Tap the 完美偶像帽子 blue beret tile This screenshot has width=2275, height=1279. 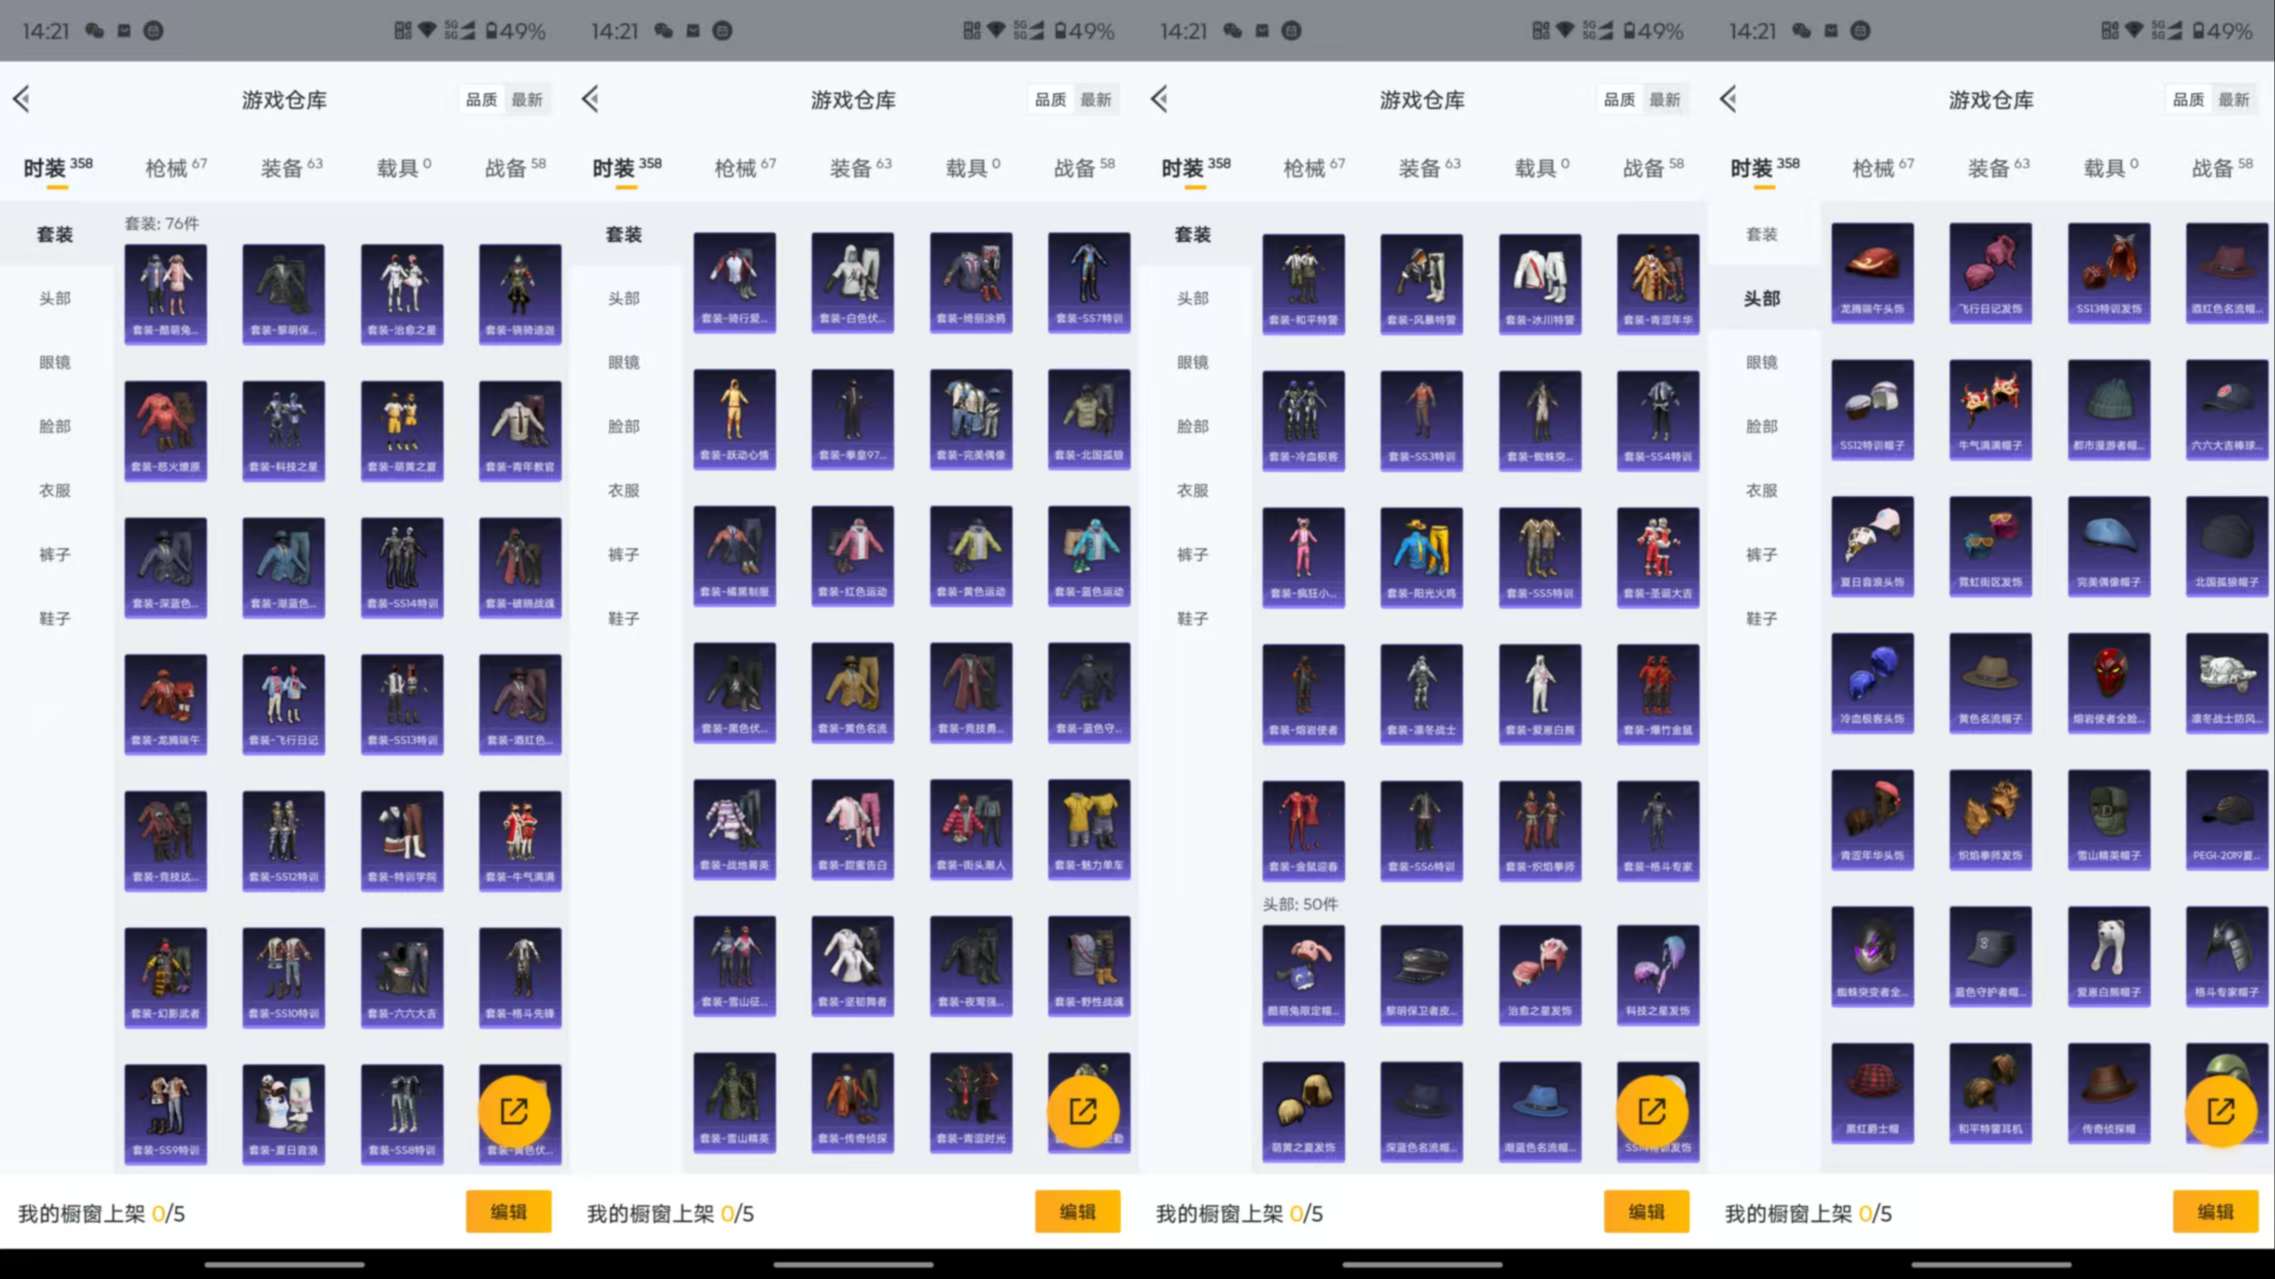point(2109,546)
